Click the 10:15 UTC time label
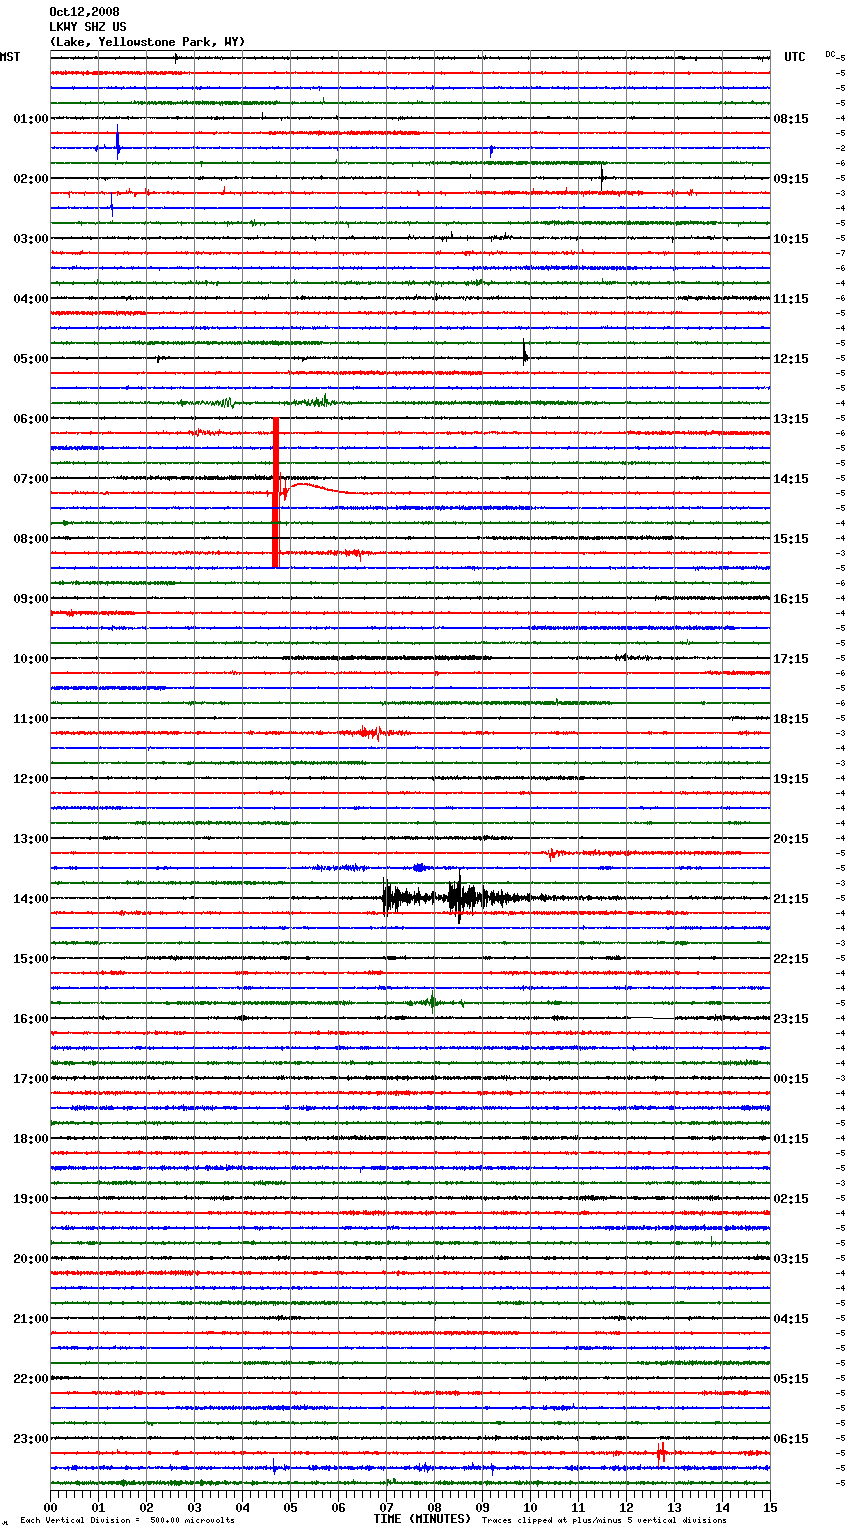850x1534 pixels. [791, 239]
